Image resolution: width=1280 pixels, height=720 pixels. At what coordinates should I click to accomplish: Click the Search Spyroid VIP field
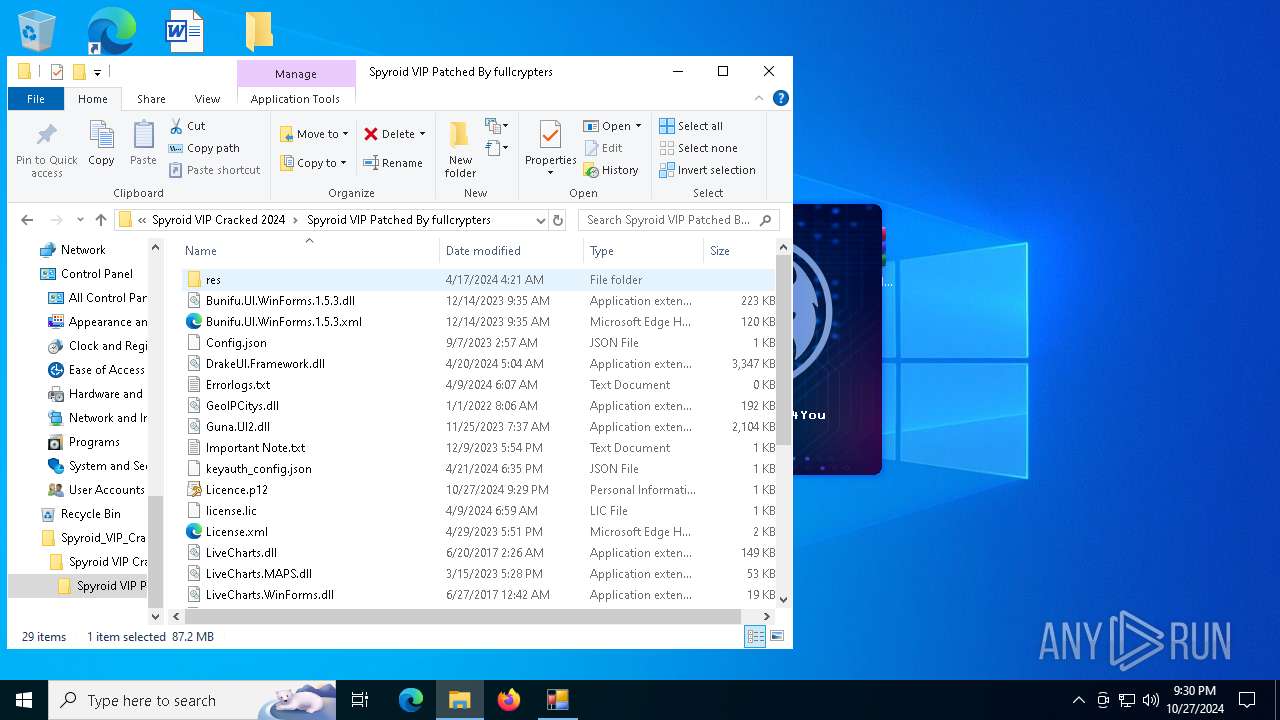point(678,220)
